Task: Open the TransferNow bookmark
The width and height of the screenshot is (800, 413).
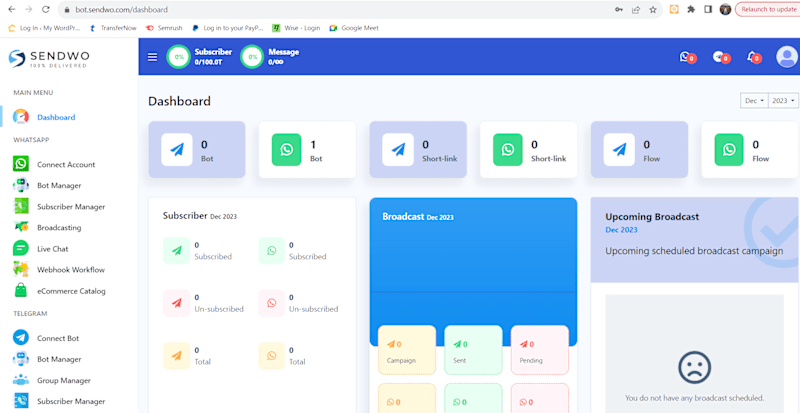Action: click(113, 28)
